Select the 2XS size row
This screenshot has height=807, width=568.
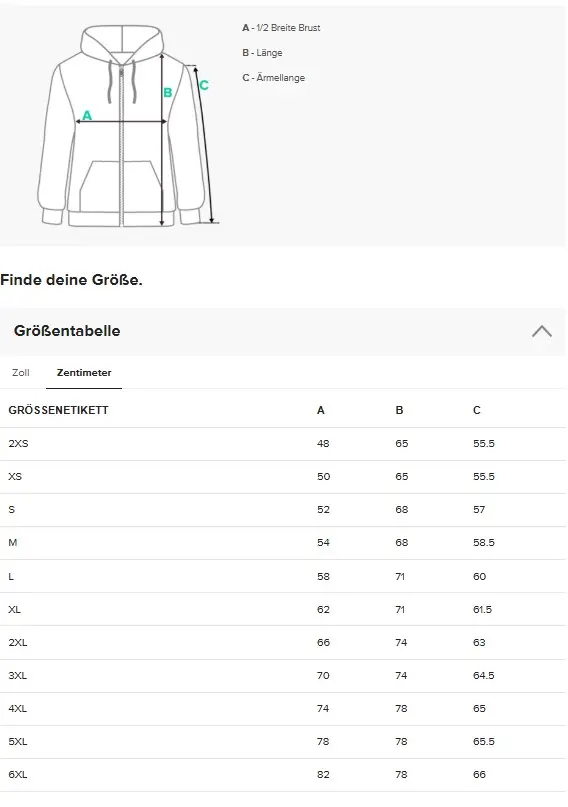[283, 444]
